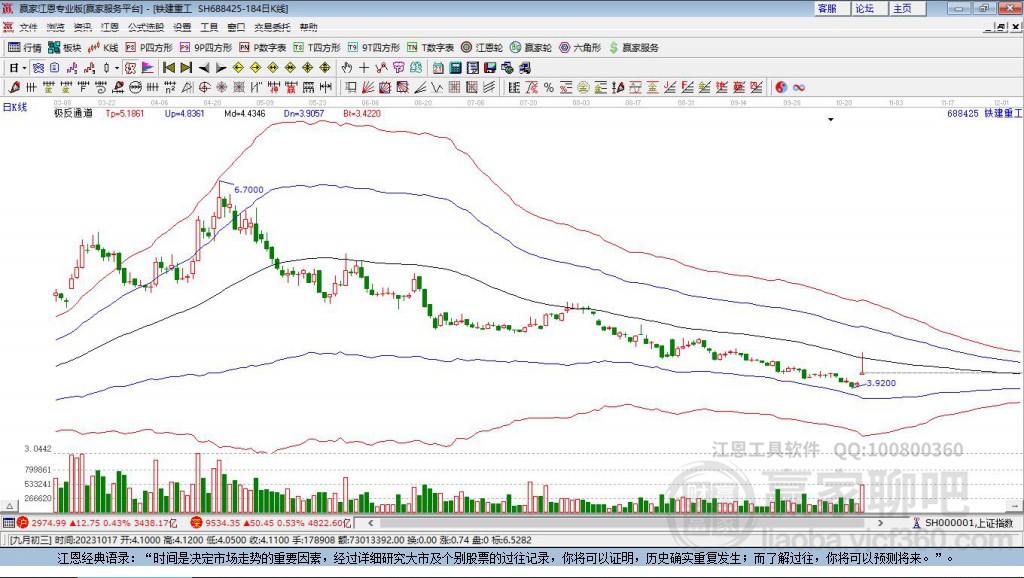
Task: Click scrollbar right arrow at bottom
Action: tap(881, 522)
